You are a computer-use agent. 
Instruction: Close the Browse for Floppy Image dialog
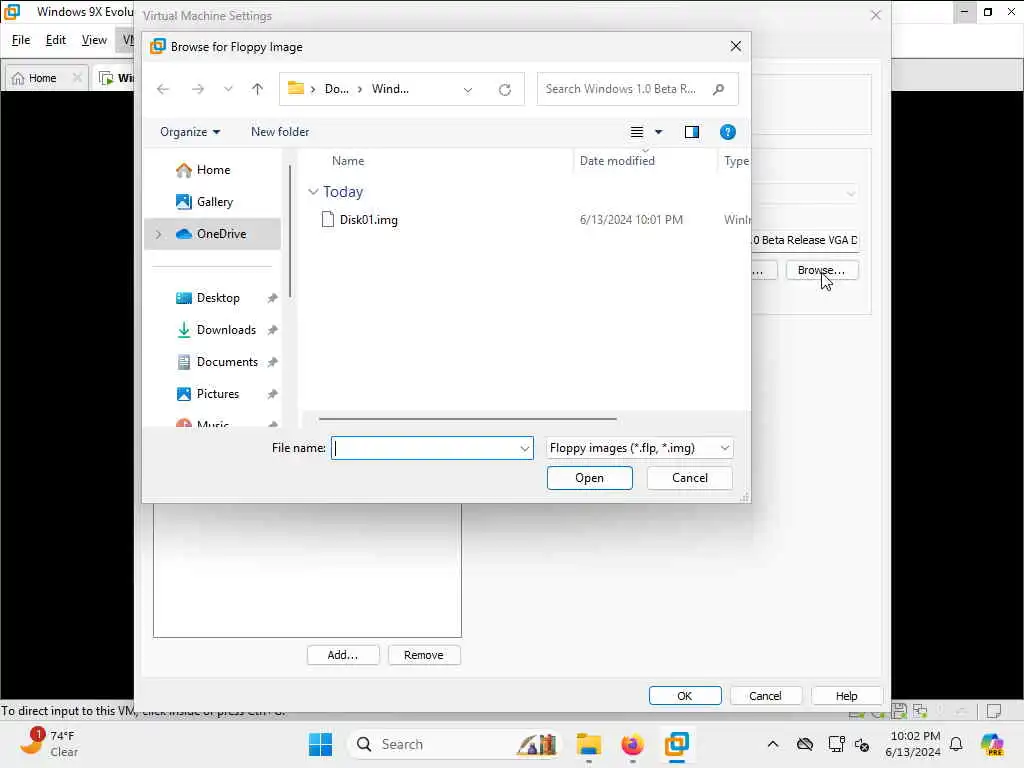(x=736, y=46)
